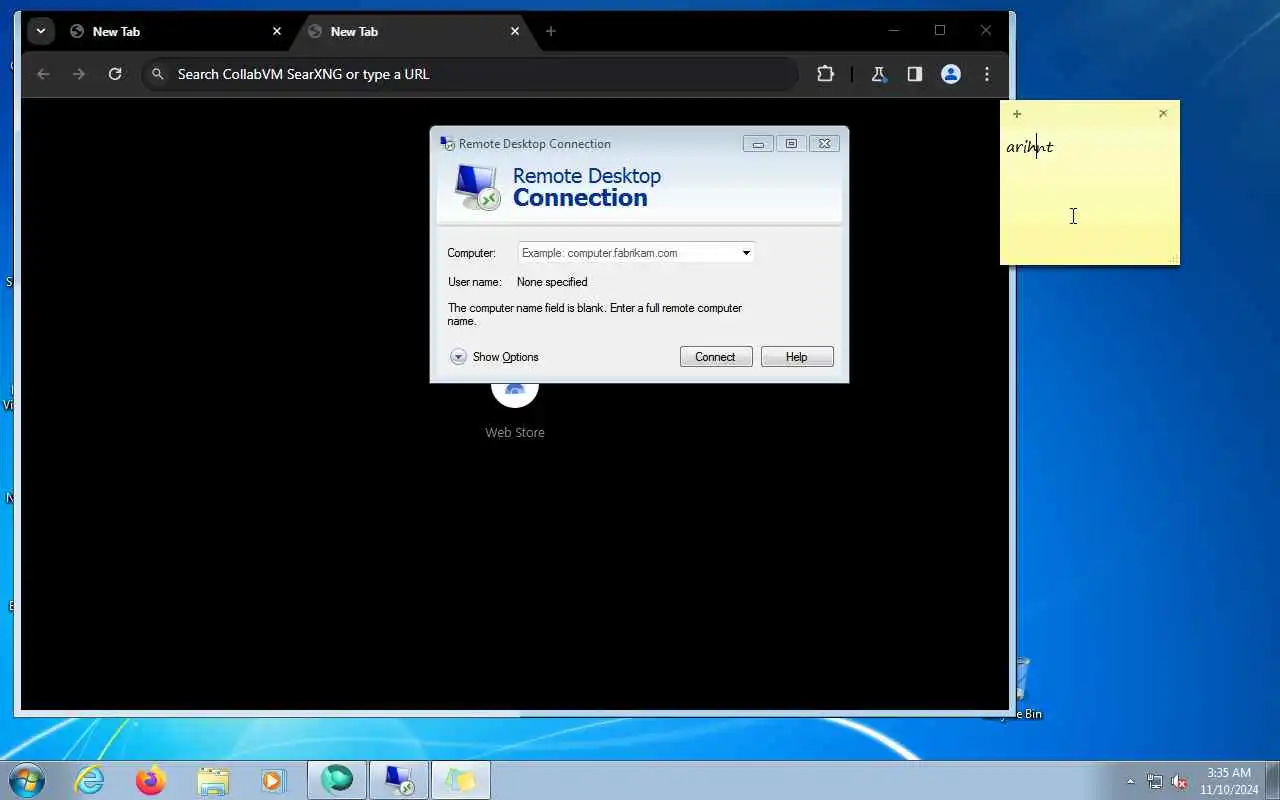Focus the Chrome address search bar
This screenshot has width=1280, height=800.
pyautogui.click(x=470, y=74)
